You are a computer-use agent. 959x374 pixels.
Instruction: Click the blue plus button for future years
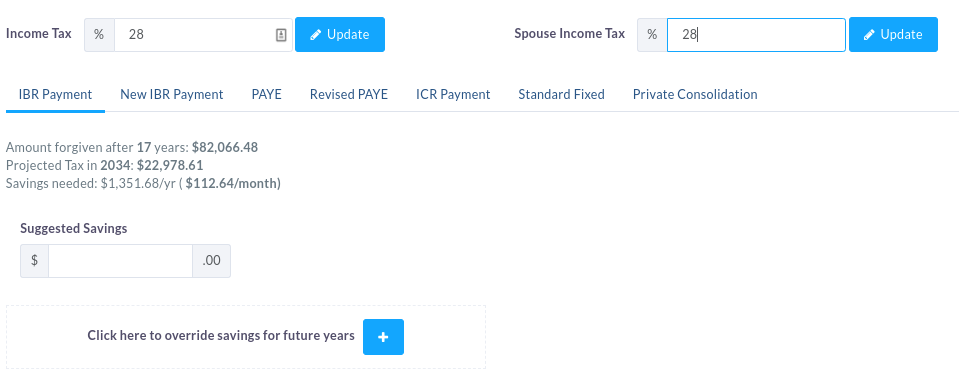click(x=383, y=337)
